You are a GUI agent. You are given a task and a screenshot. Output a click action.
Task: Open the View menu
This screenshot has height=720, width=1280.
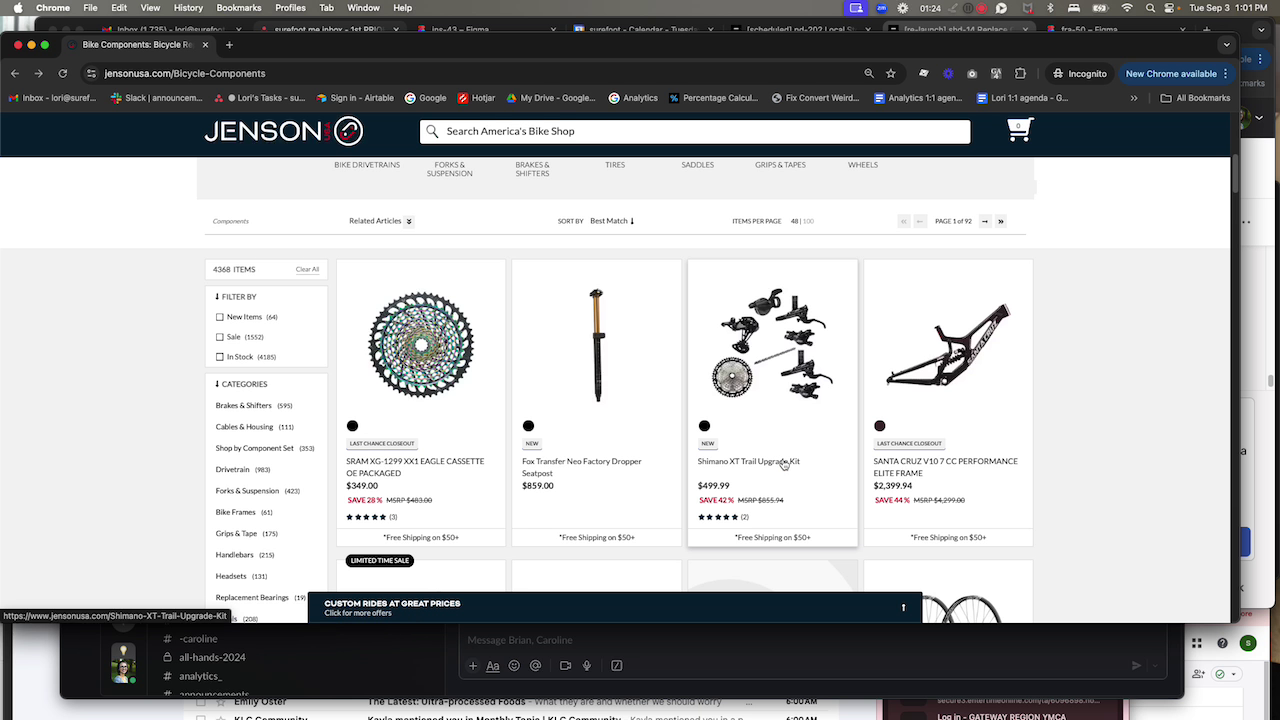click(150, 8)
